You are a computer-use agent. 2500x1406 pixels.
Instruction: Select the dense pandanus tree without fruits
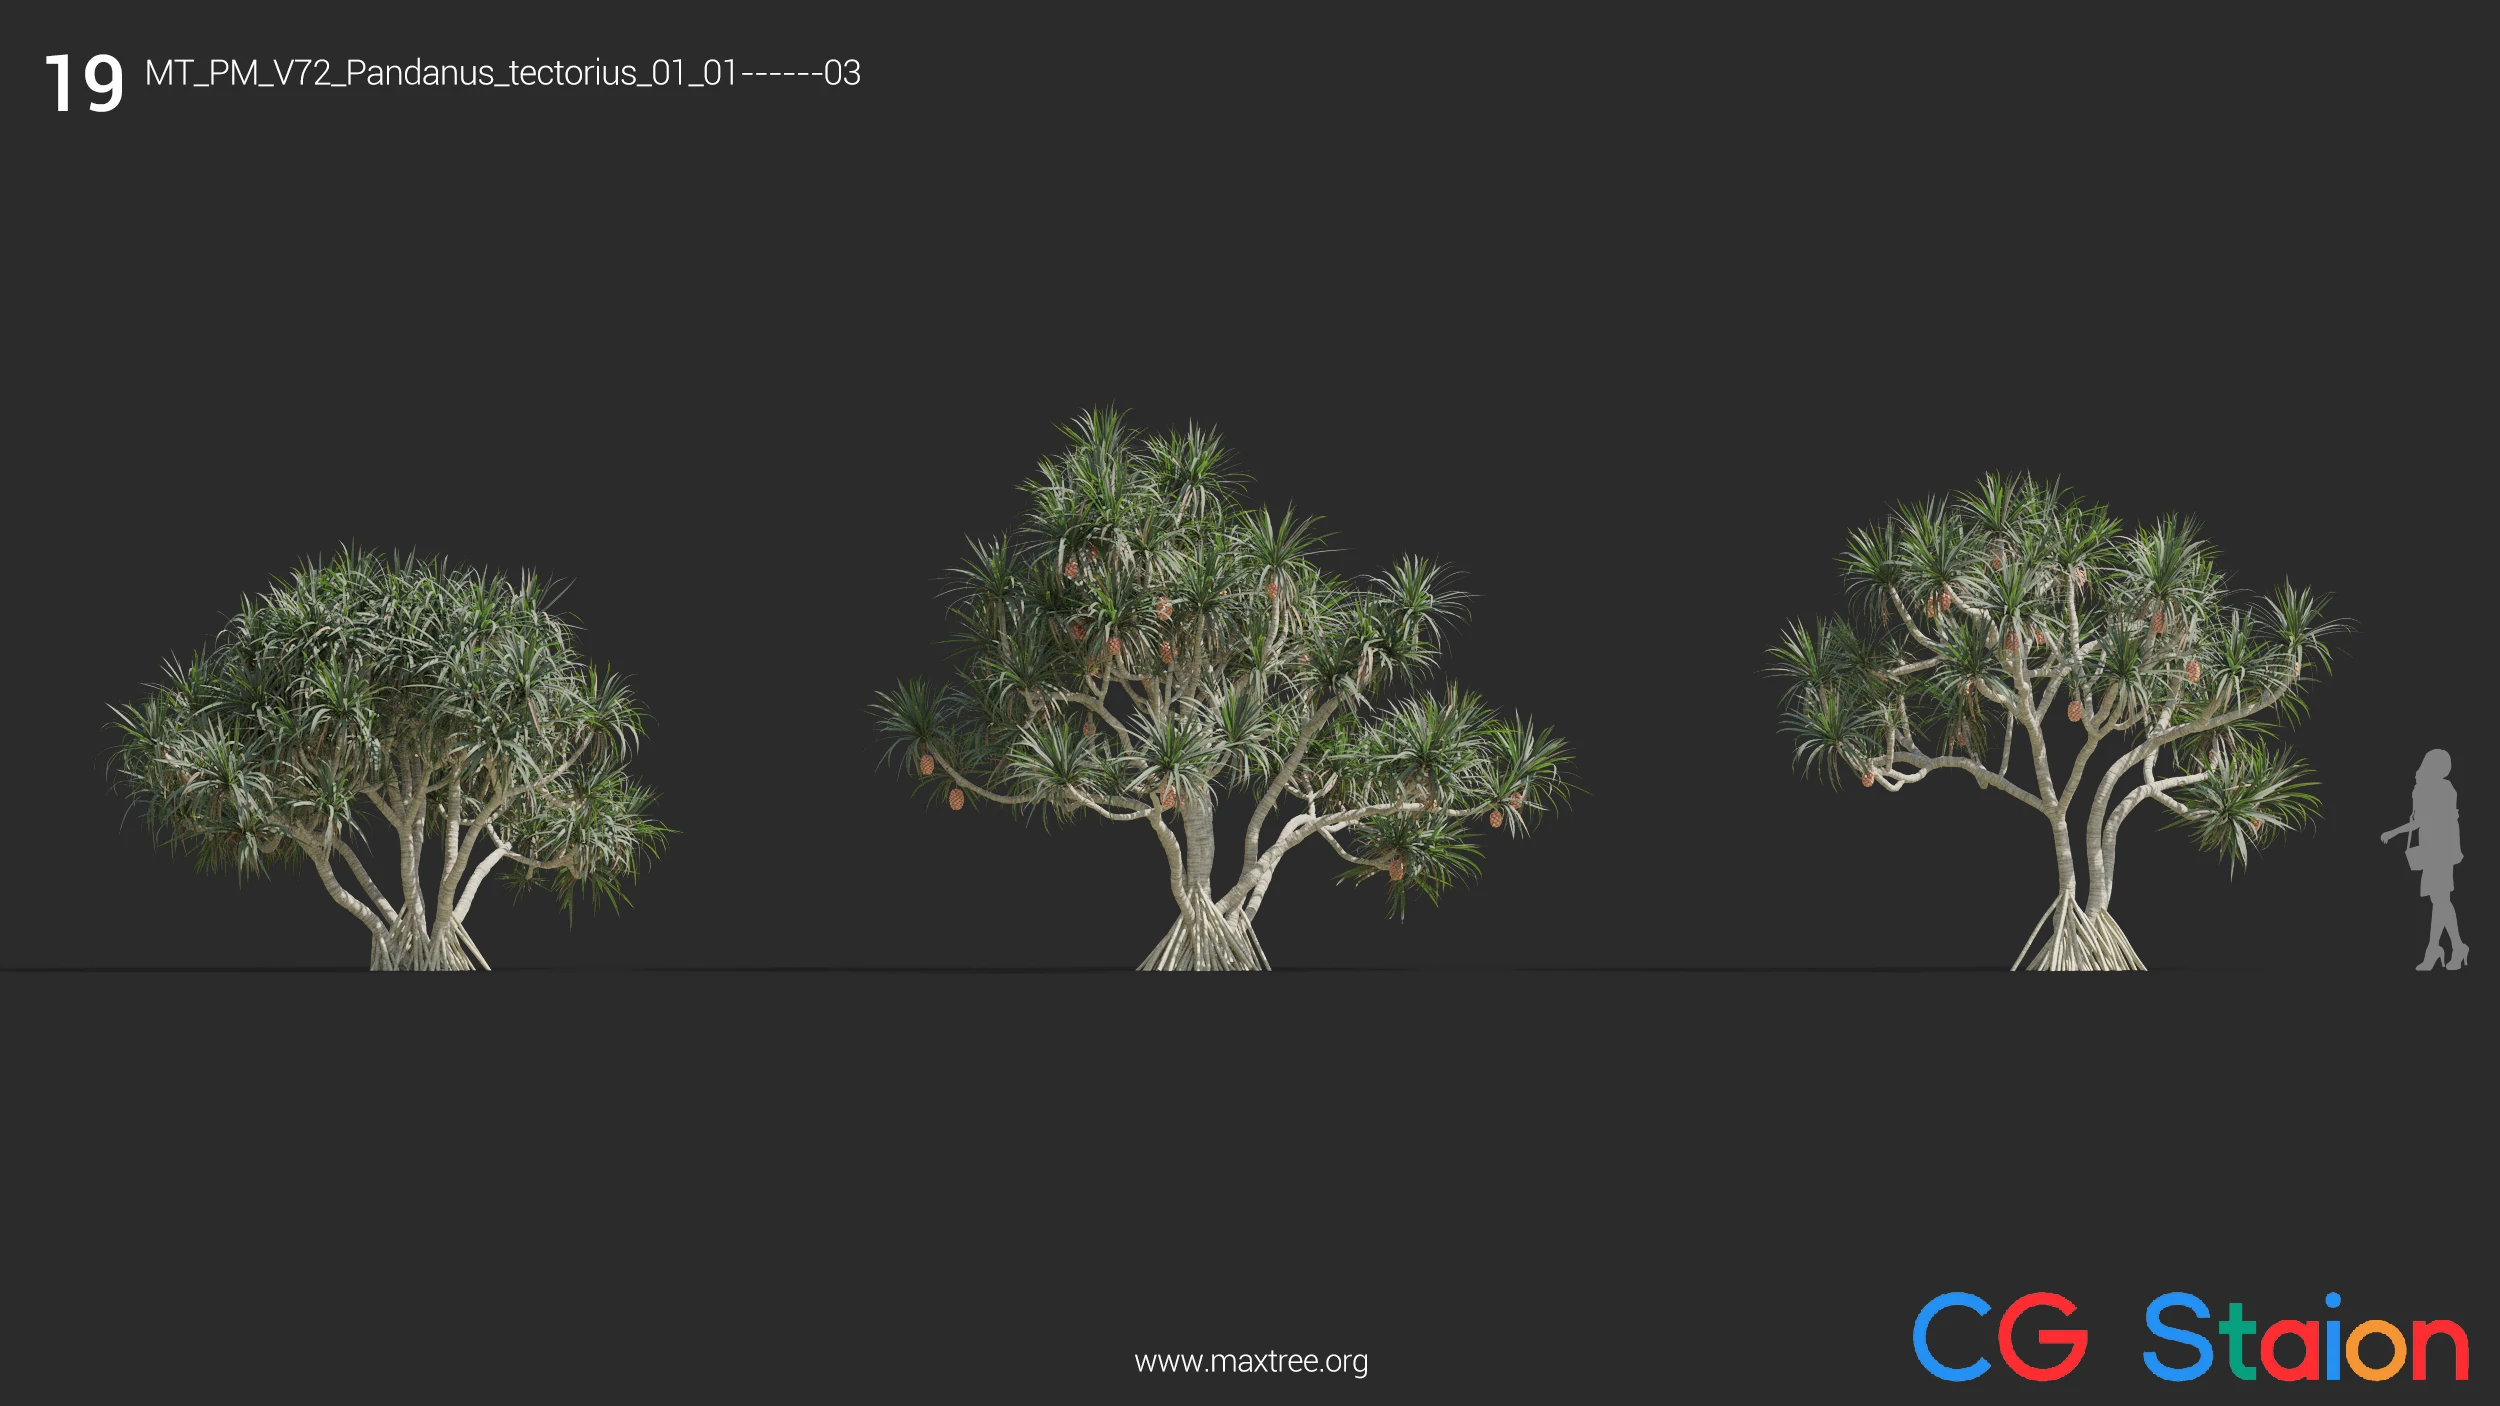[x=390, y=757]
